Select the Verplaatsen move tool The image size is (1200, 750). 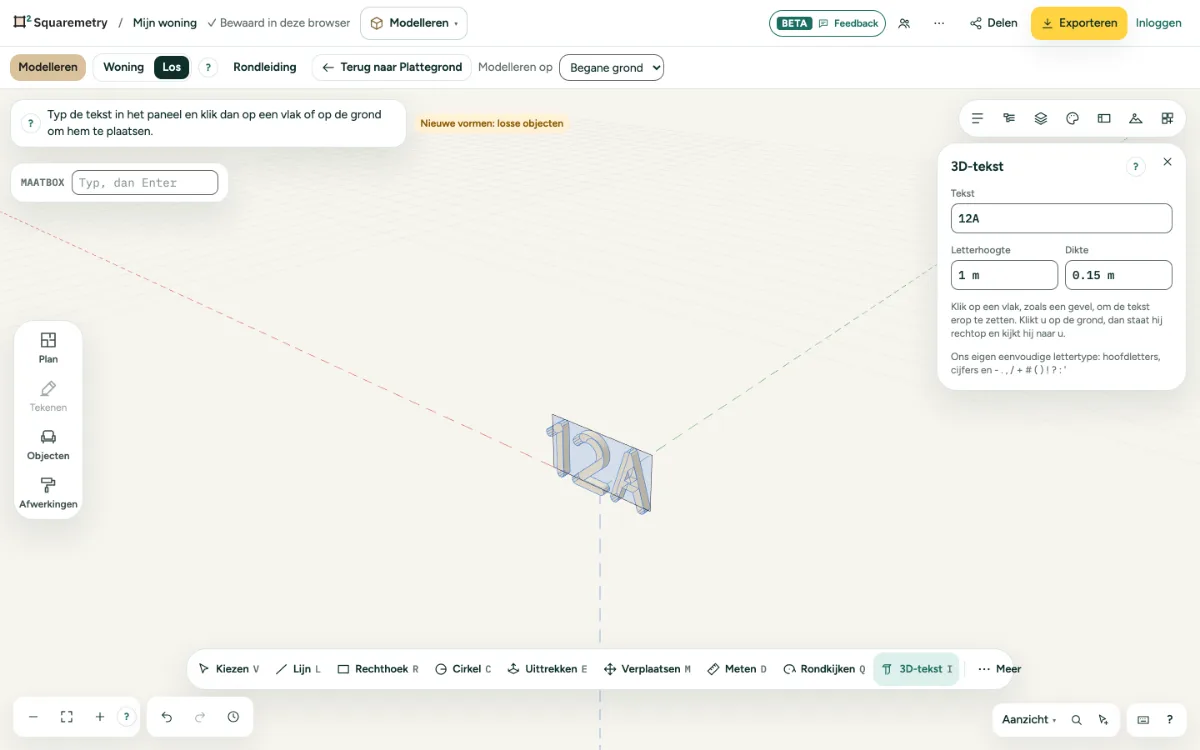(647, 669)
